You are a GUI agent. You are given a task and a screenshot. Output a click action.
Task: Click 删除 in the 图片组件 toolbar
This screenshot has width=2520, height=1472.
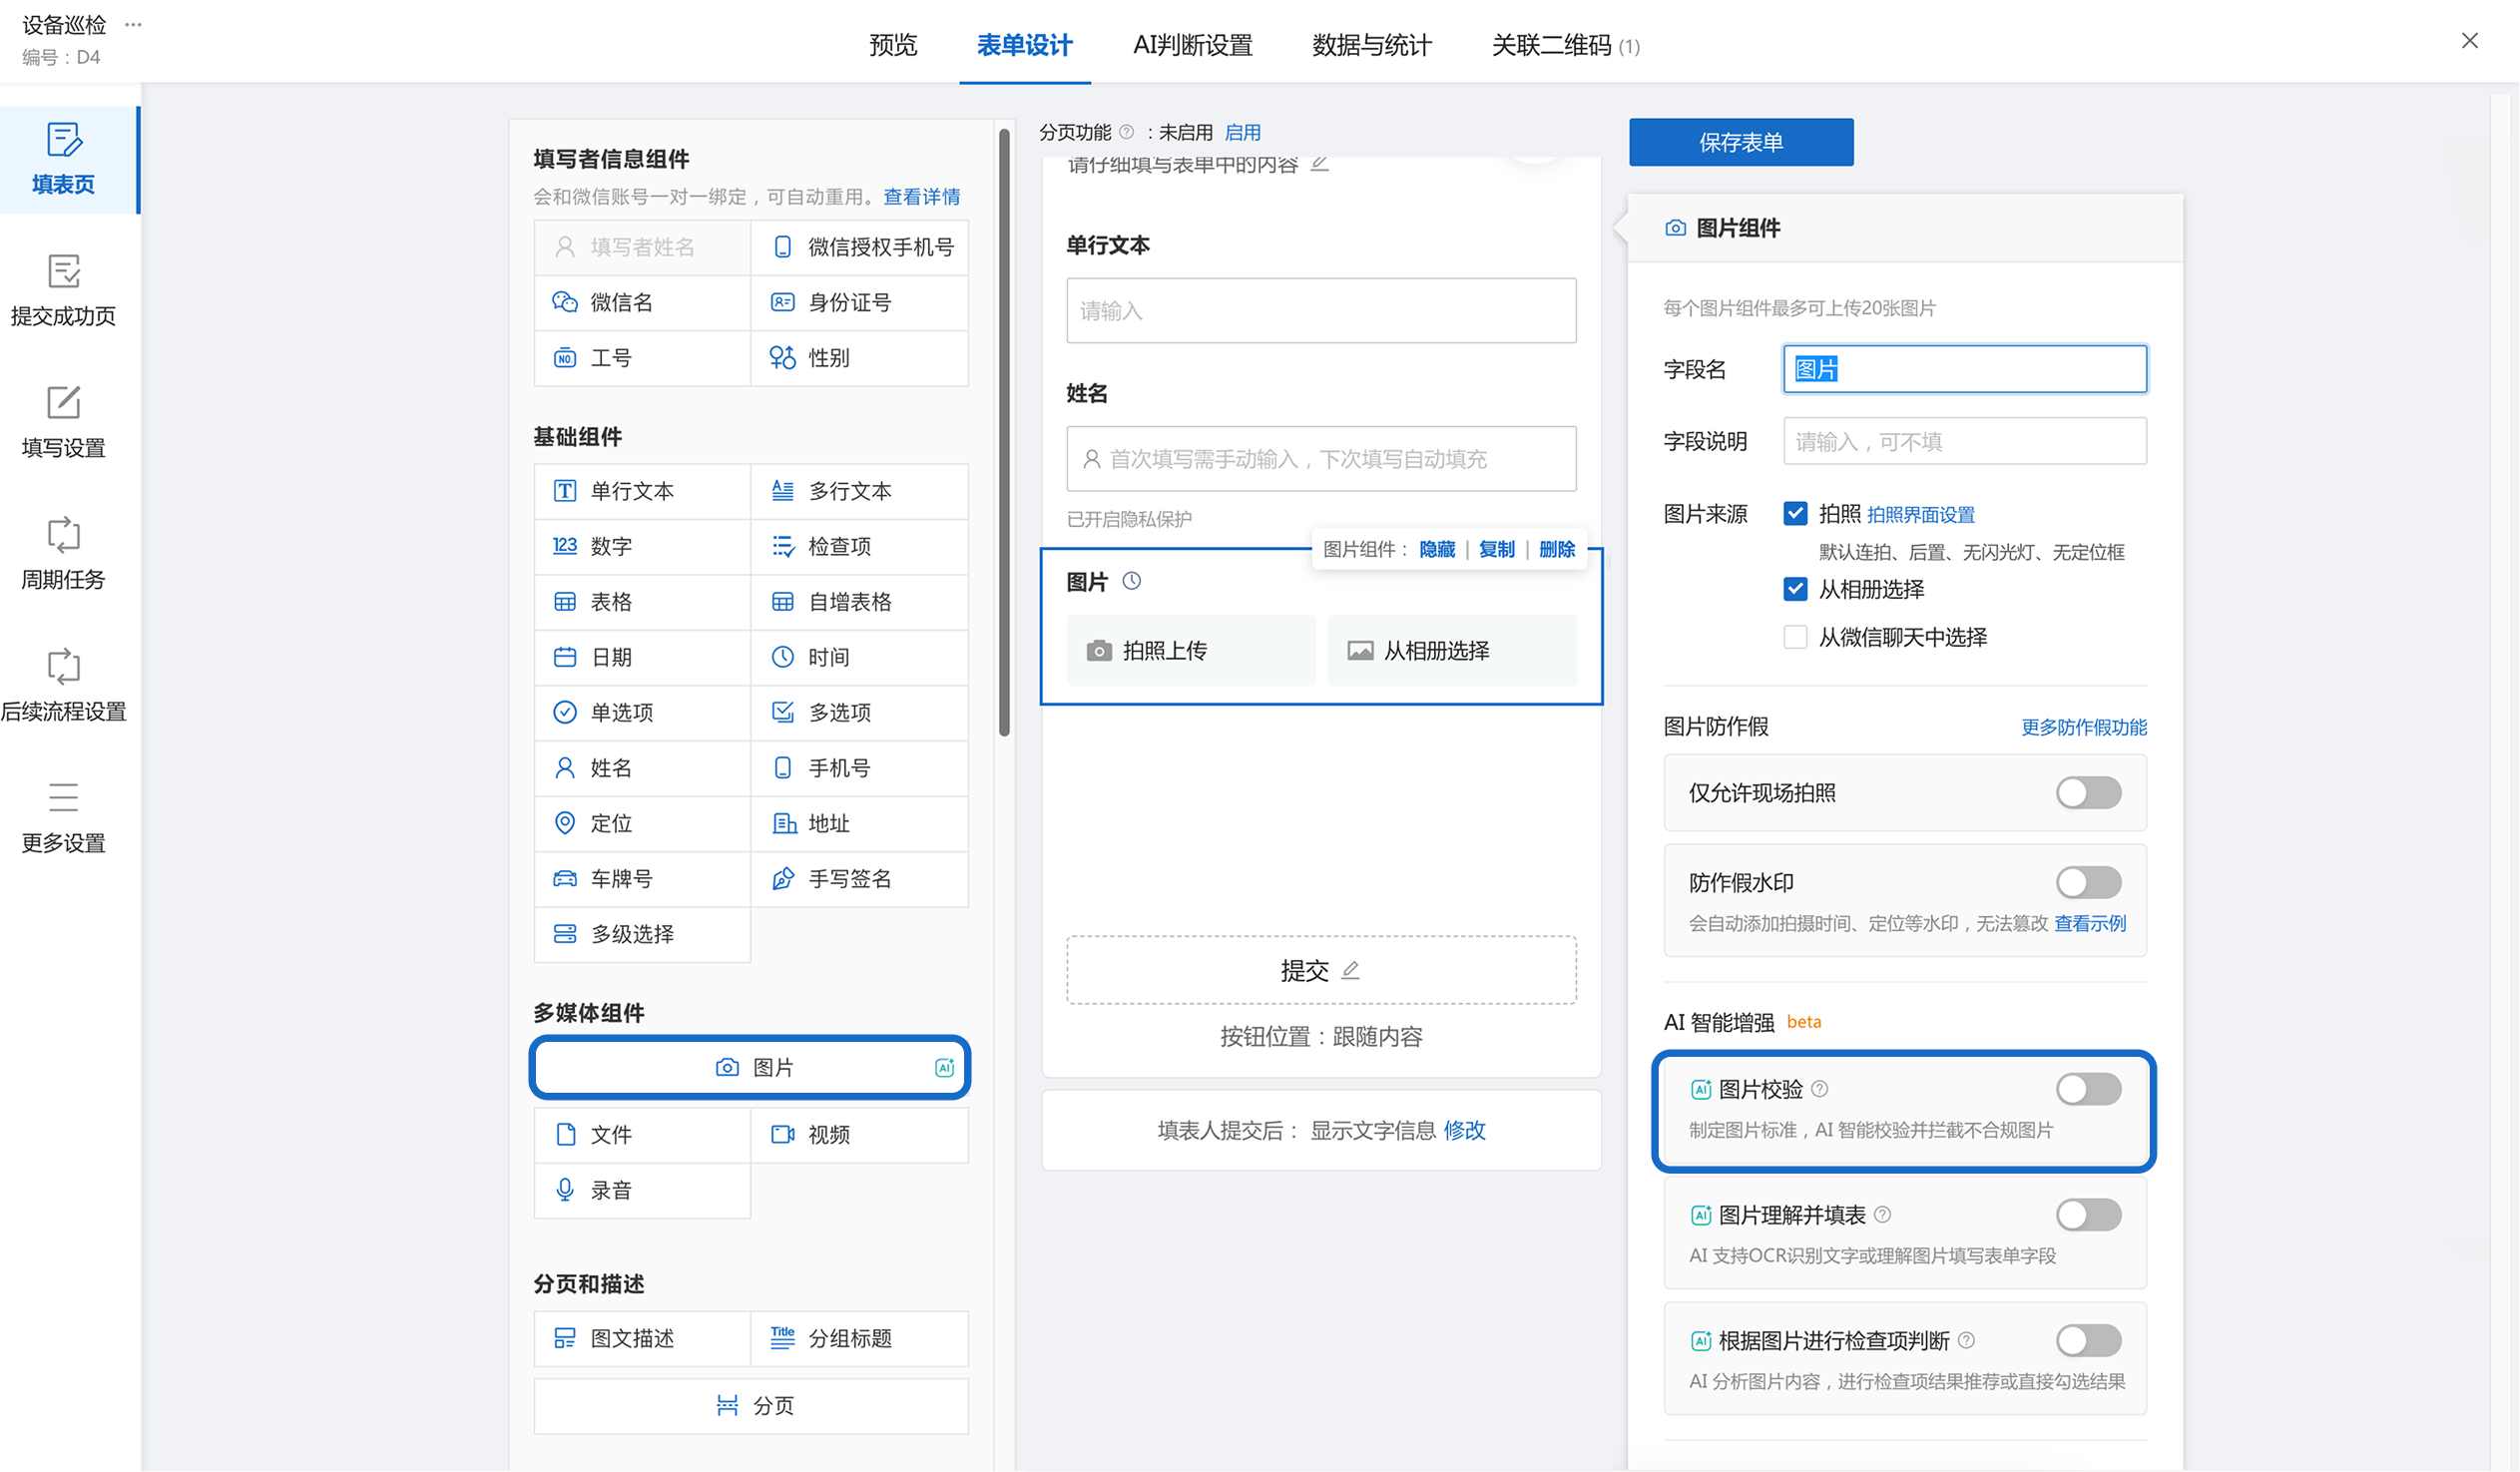[1557, 549]
